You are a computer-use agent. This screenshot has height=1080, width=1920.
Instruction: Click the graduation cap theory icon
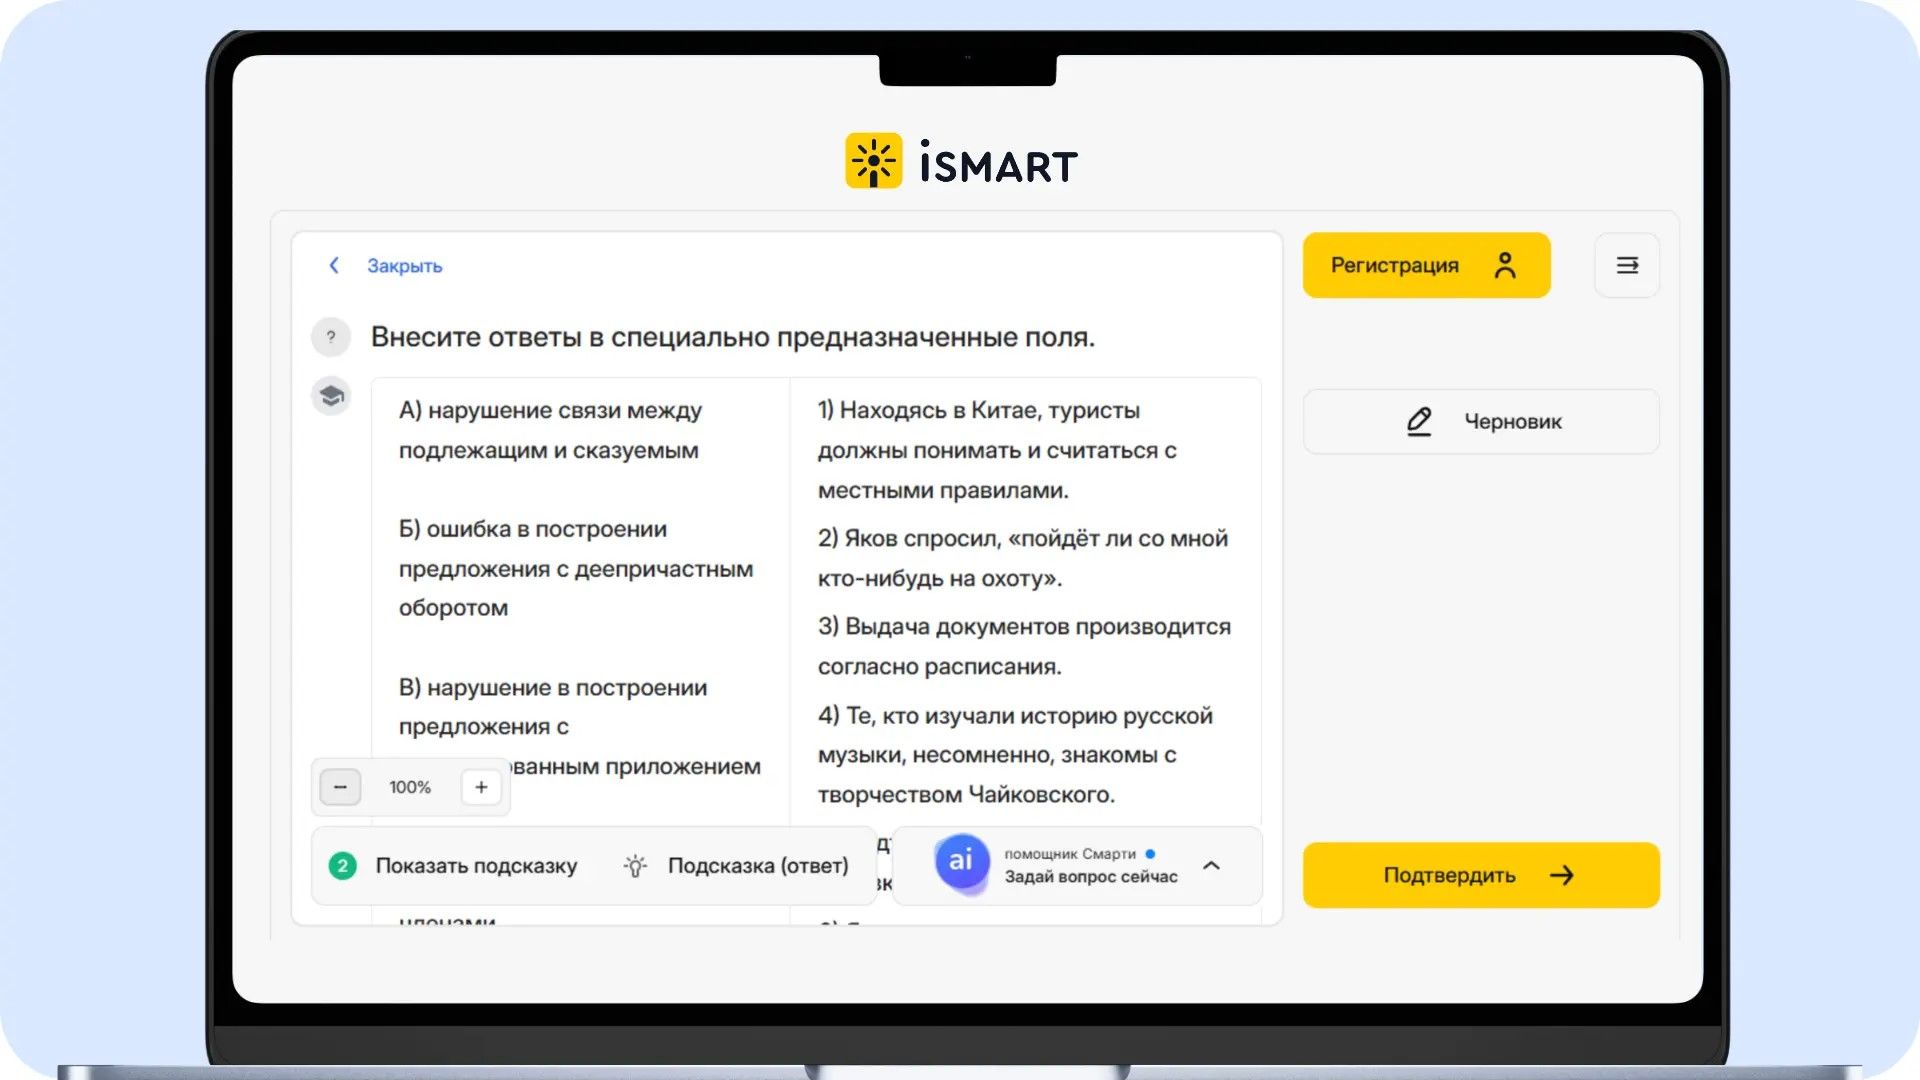pyautogui.click(x=331, y=397)
